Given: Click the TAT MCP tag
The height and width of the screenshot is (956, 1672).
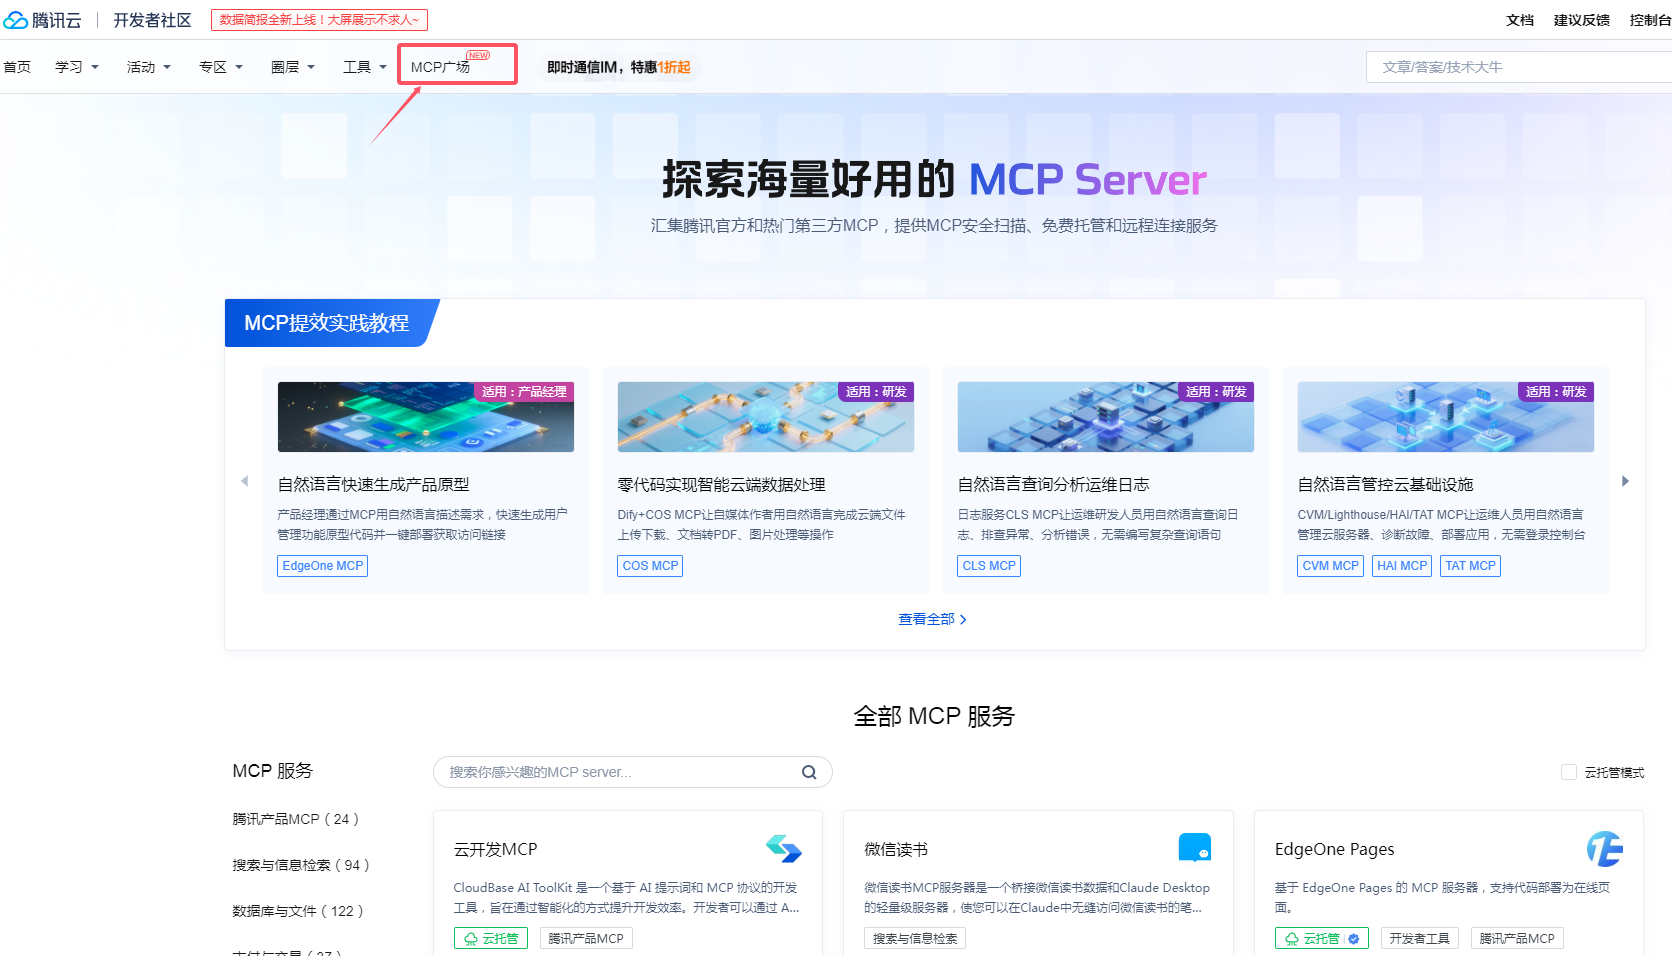Looking at the screenshot, I should coord(1471,566).
